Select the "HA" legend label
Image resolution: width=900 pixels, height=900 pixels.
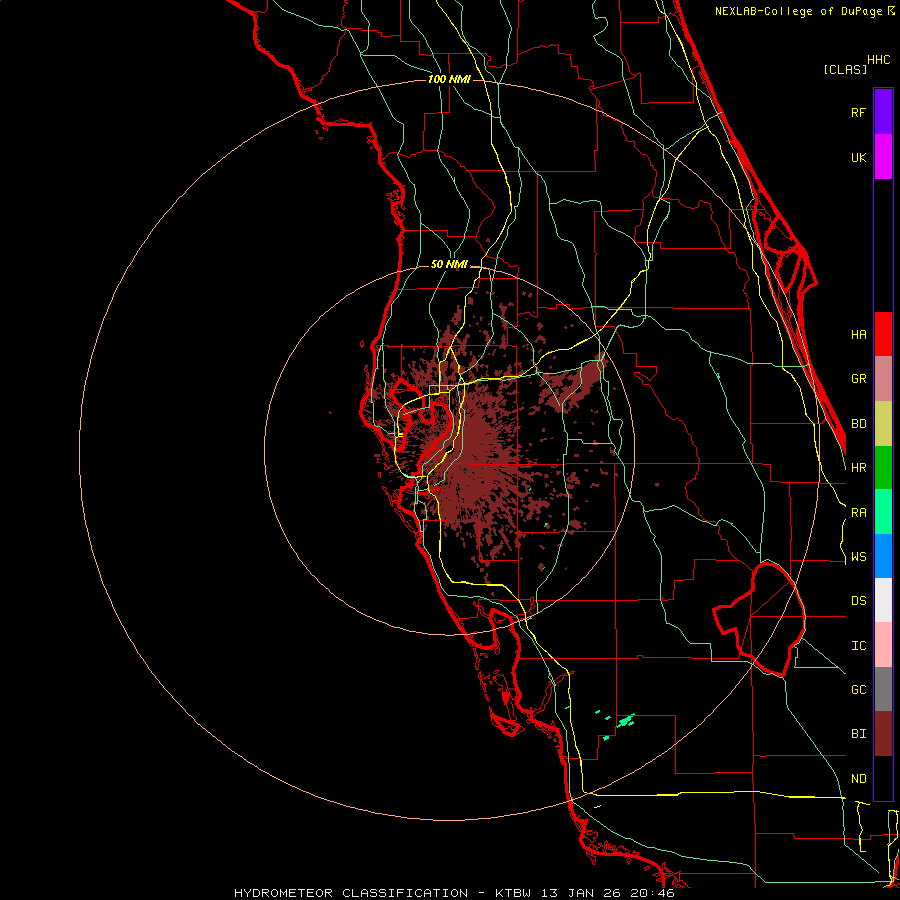point(858,334)
